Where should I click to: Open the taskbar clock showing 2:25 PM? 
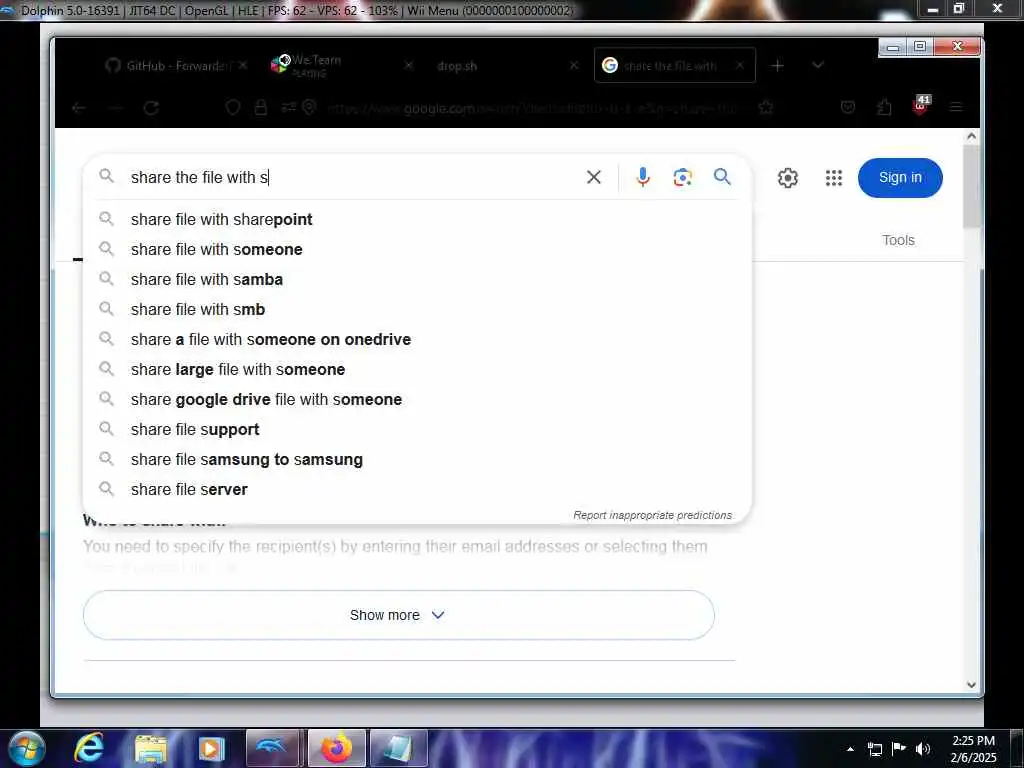(x=973, y=749)
